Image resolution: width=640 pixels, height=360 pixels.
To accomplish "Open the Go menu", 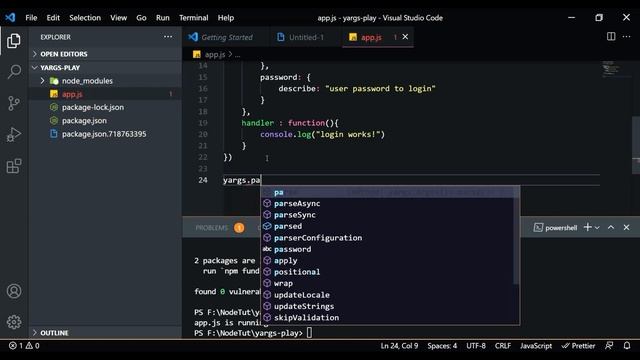I will pos(141,18).
